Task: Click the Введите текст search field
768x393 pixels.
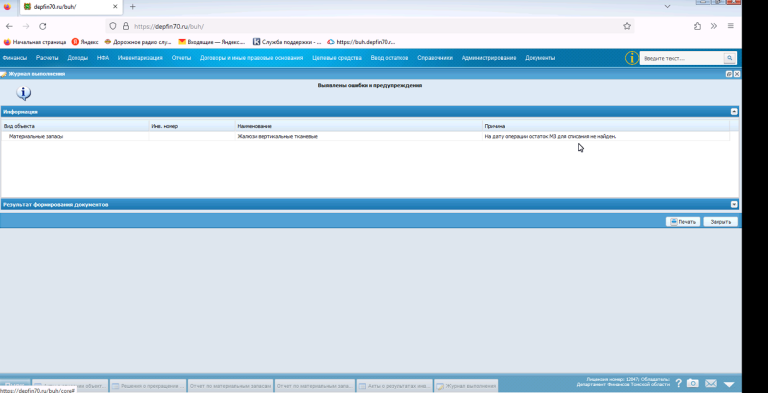Action: [x=682, y=58]
